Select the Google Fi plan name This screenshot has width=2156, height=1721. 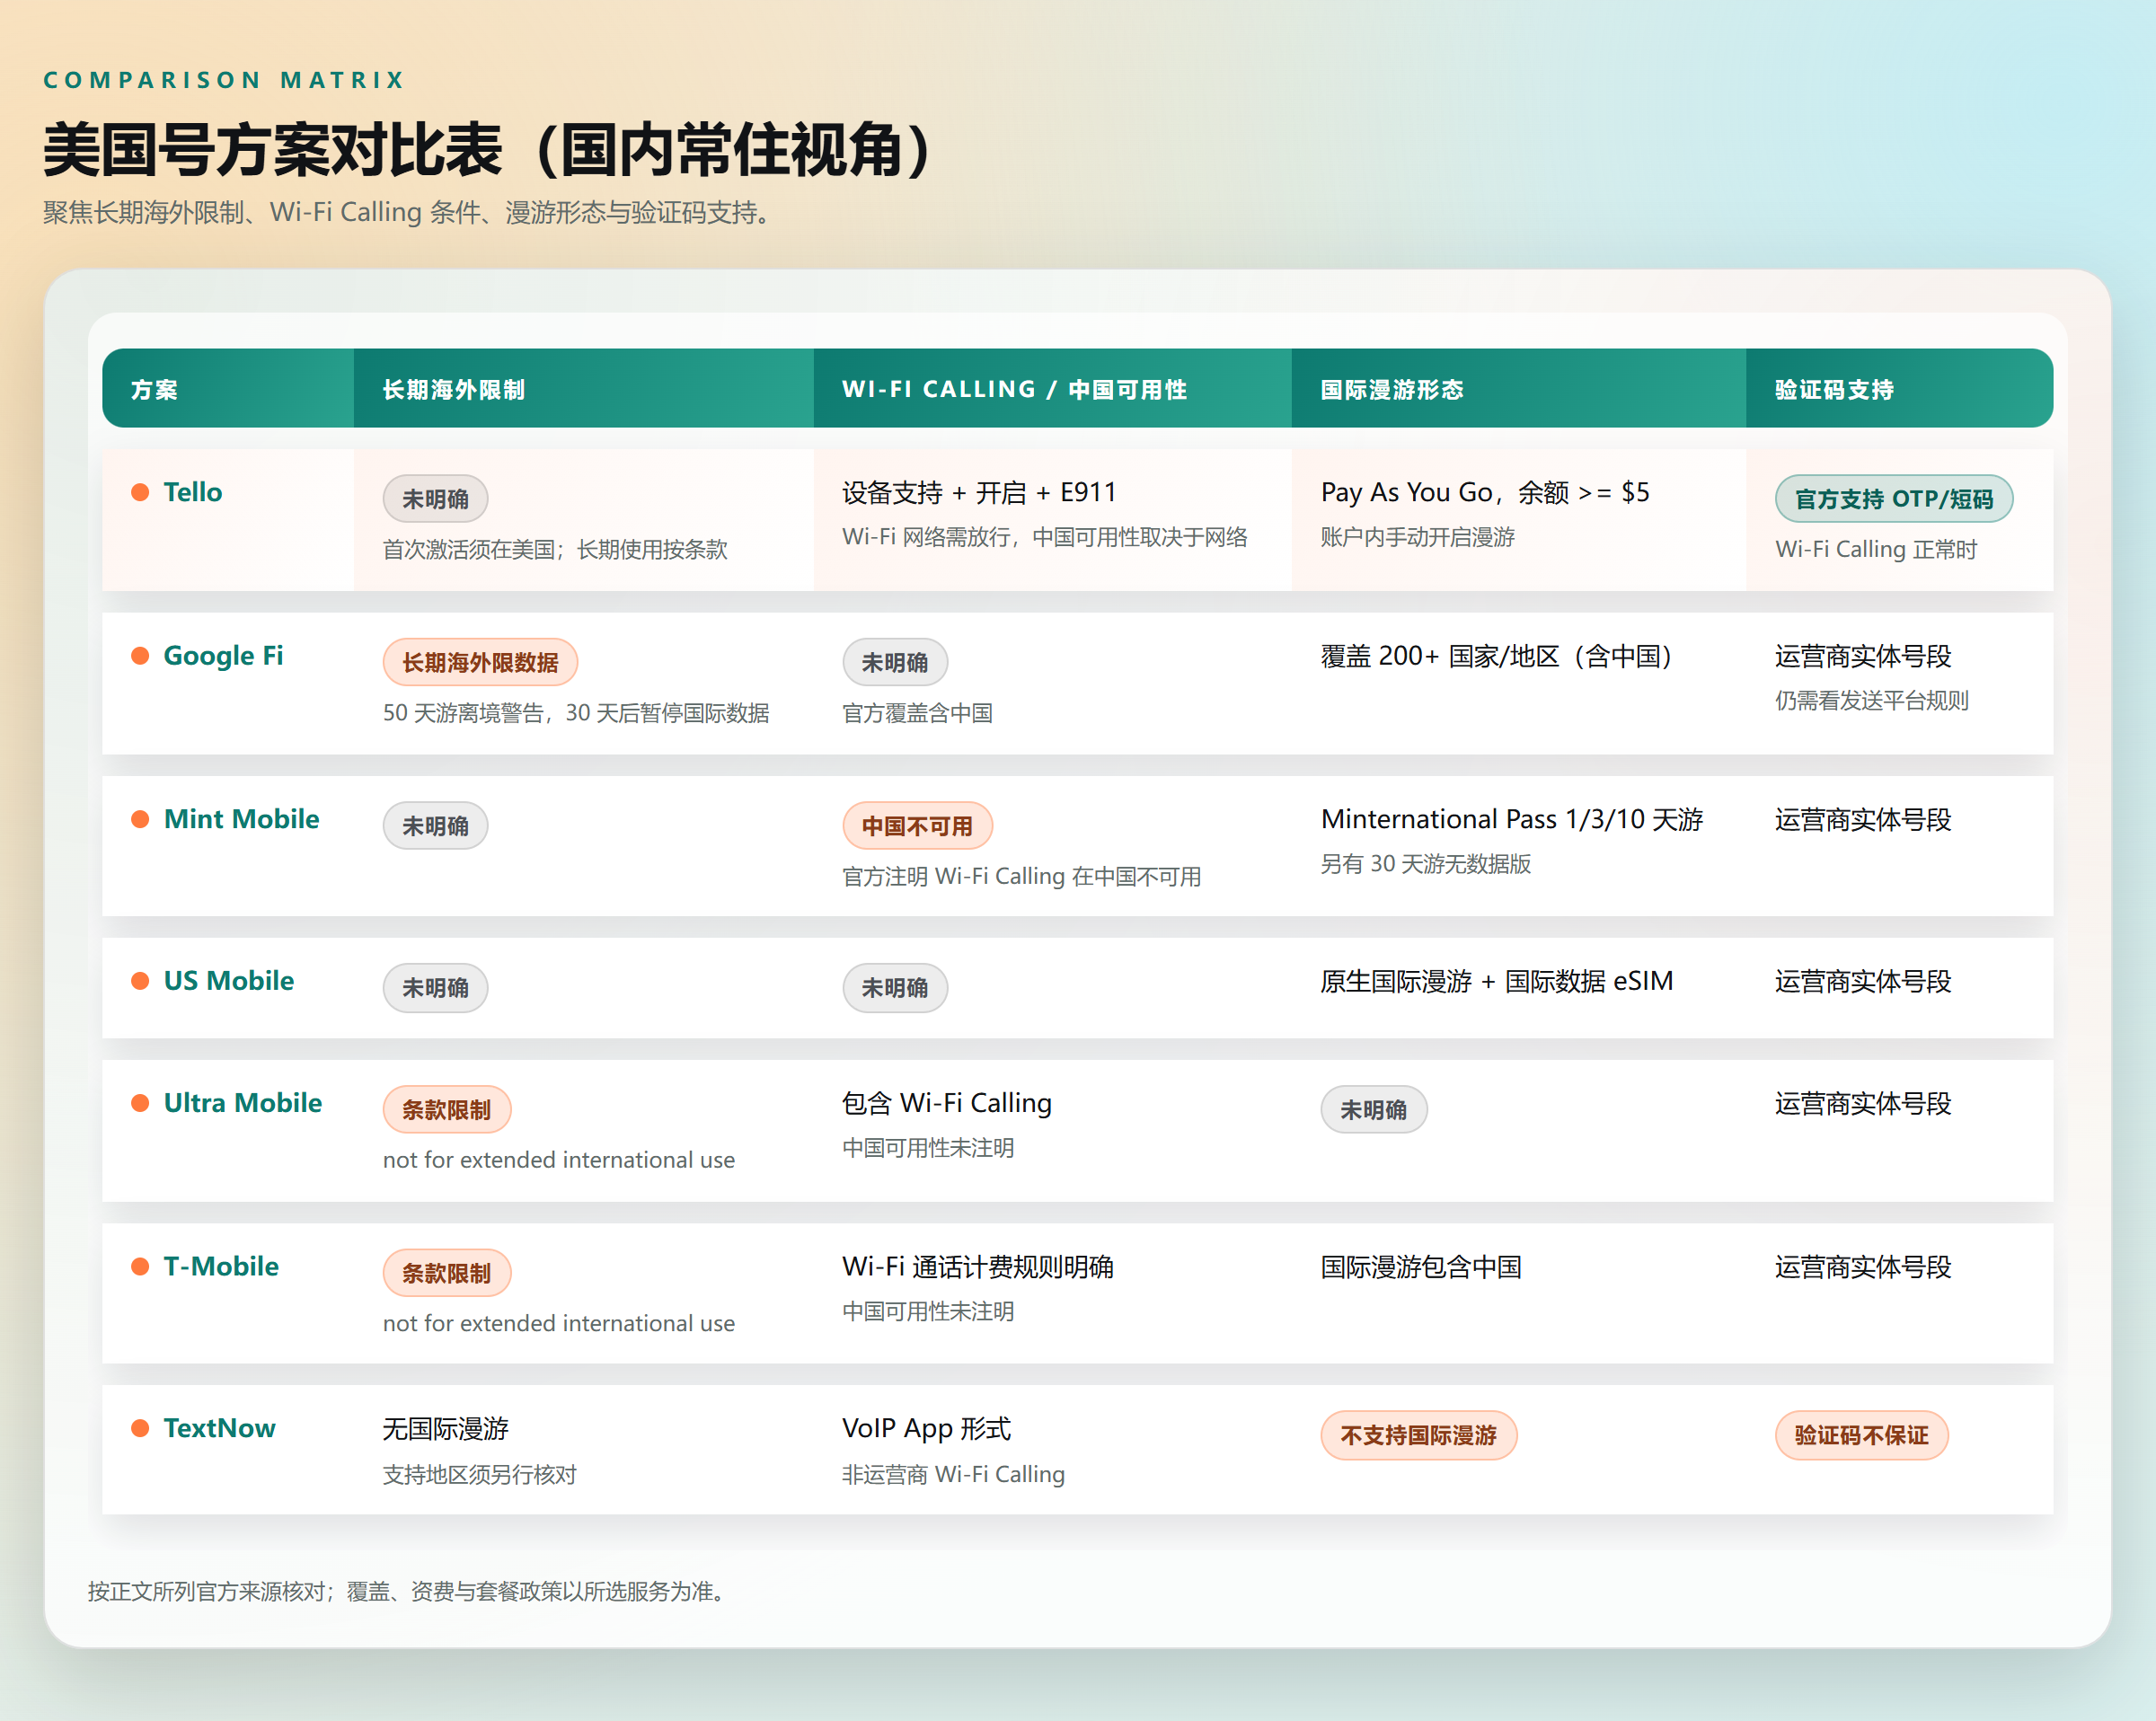(223, 656)
